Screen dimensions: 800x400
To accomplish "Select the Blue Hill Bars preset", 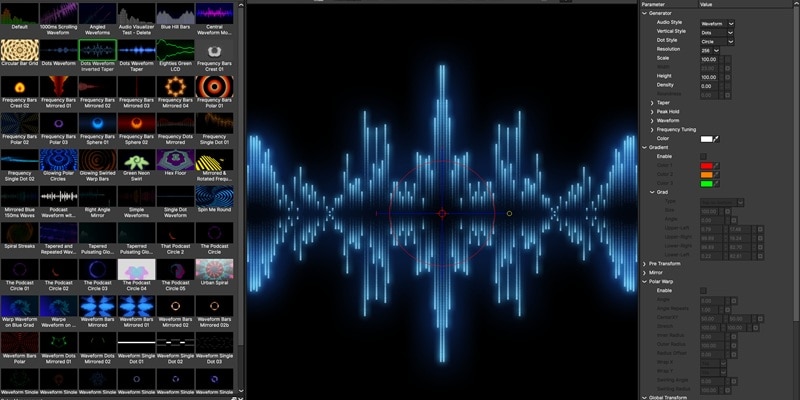I will pyautogui.click(x=176, y=14).
